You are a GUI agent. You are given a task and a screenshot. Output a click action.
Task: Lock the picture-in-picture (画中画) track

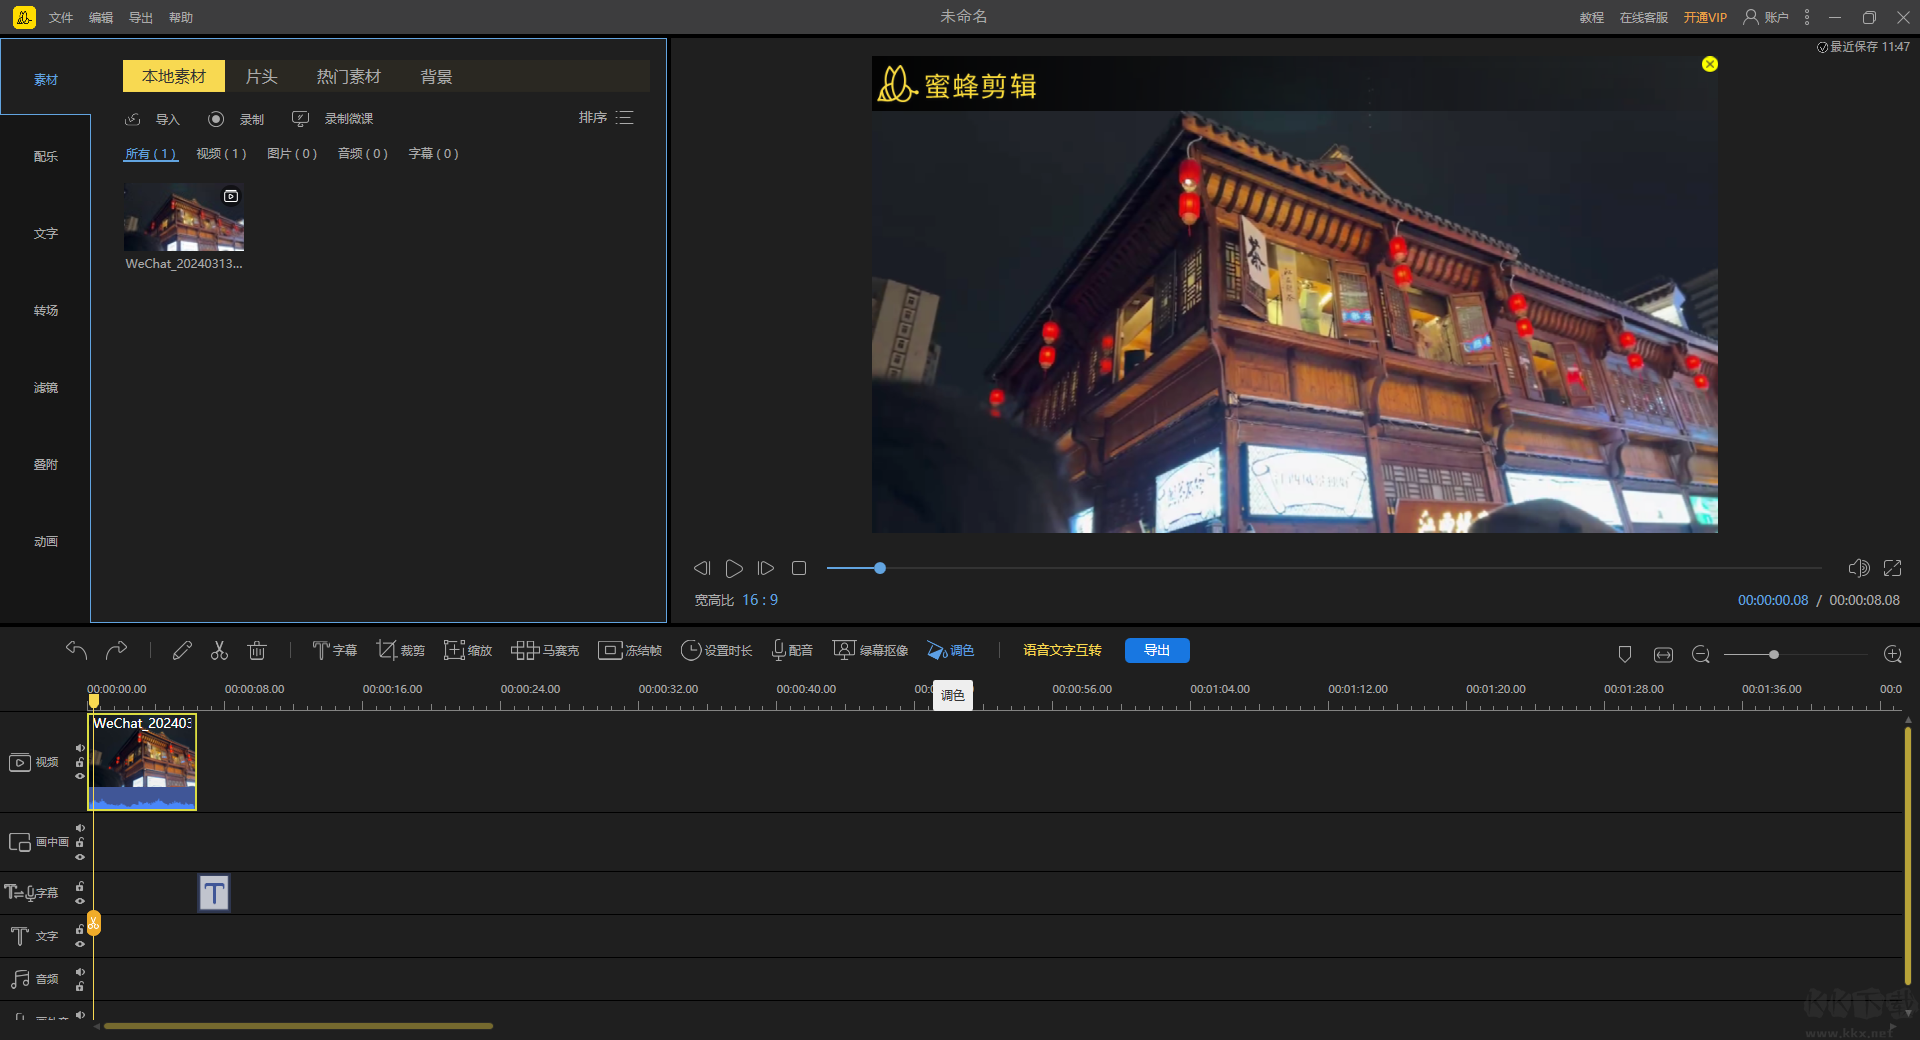pyautogui.click(x=80, y=843)
